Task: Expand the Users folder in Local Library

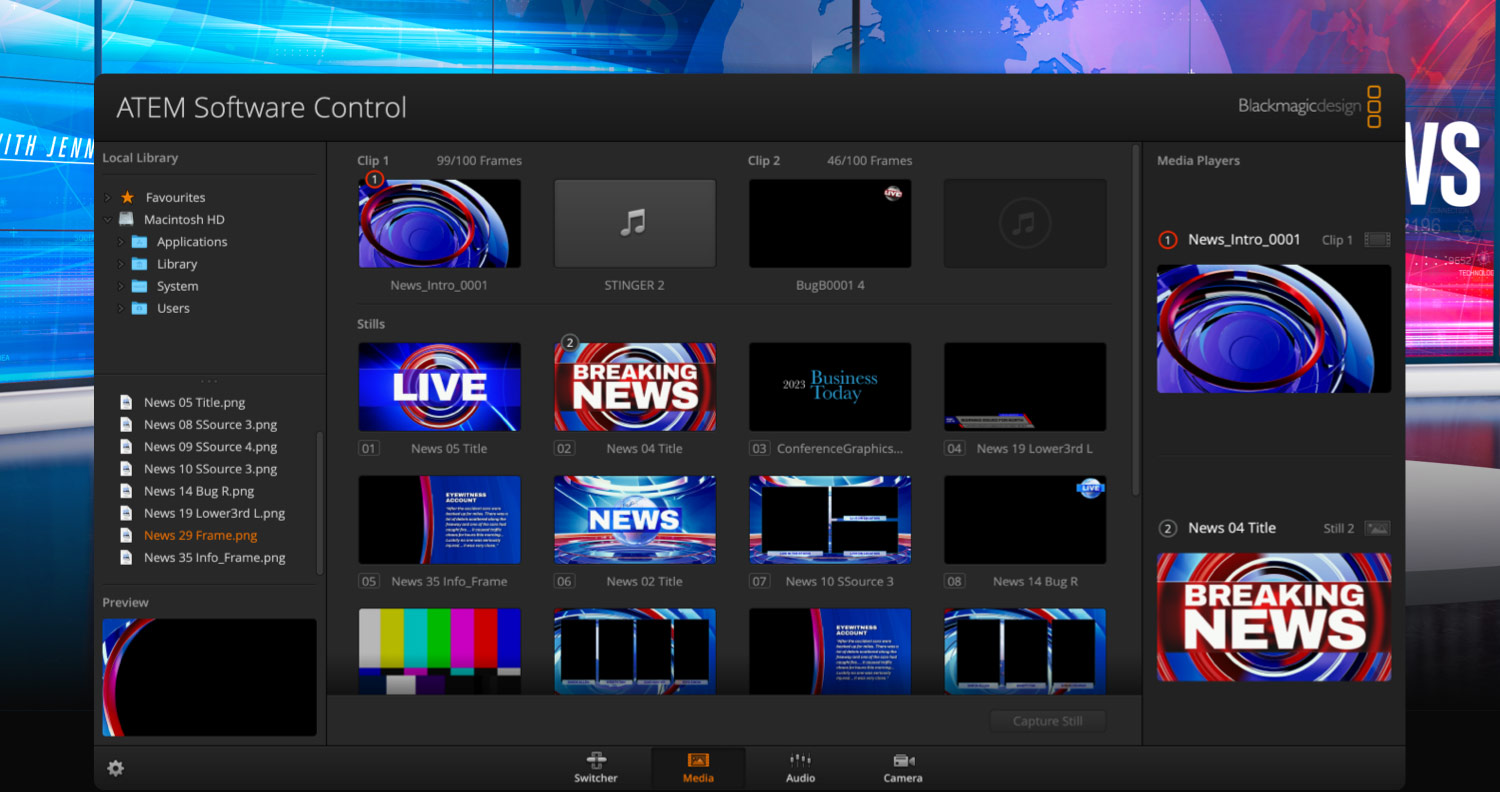Action: tap(121, 308)
